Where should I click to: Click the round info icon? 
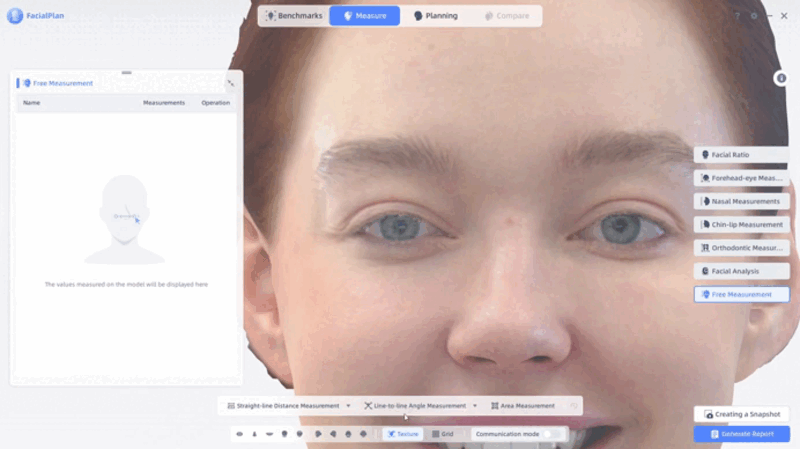tap(781, 78)
